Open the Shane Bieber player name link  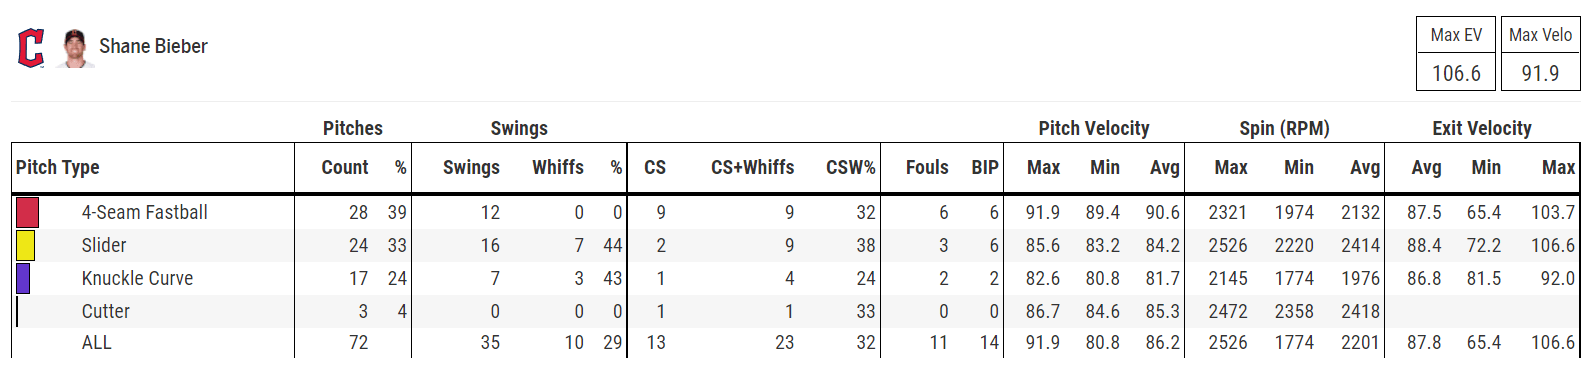[153, 46]
